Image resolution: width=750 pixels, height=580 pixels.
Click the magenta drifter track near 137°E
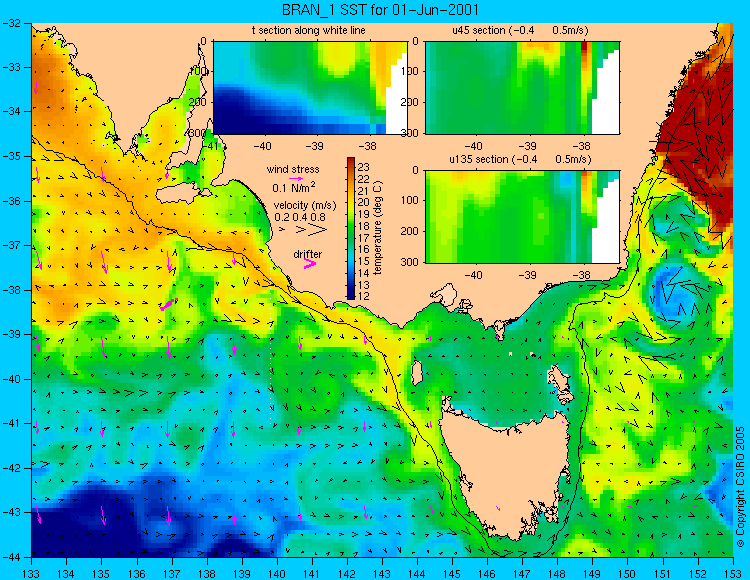[x=169, y=304]
